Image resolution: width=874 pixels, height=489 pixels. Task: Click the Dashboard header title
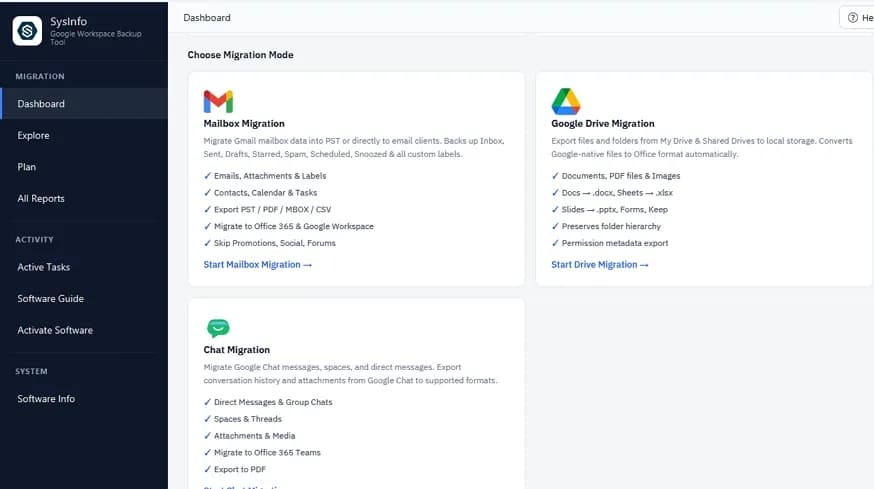coord(207,18)
